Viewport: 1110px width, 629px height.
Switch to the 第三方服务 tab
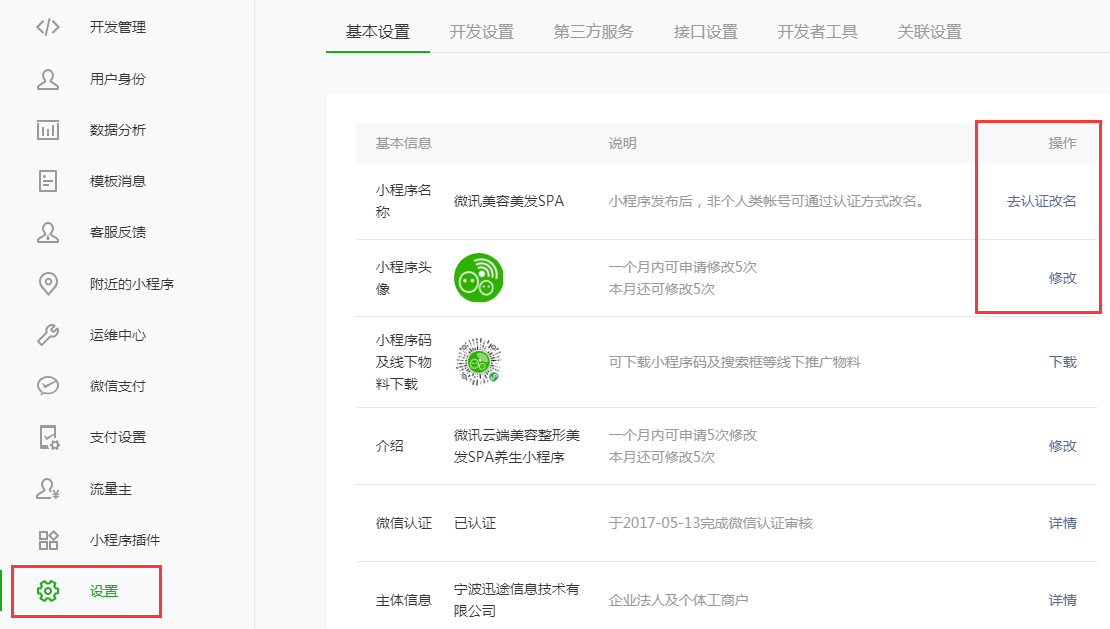593,32
